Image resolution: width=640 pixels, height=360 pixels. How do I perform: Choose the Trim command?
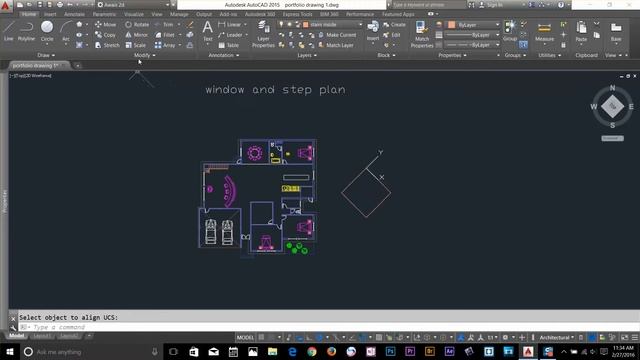pyautogui.click(x=164, y=24)
